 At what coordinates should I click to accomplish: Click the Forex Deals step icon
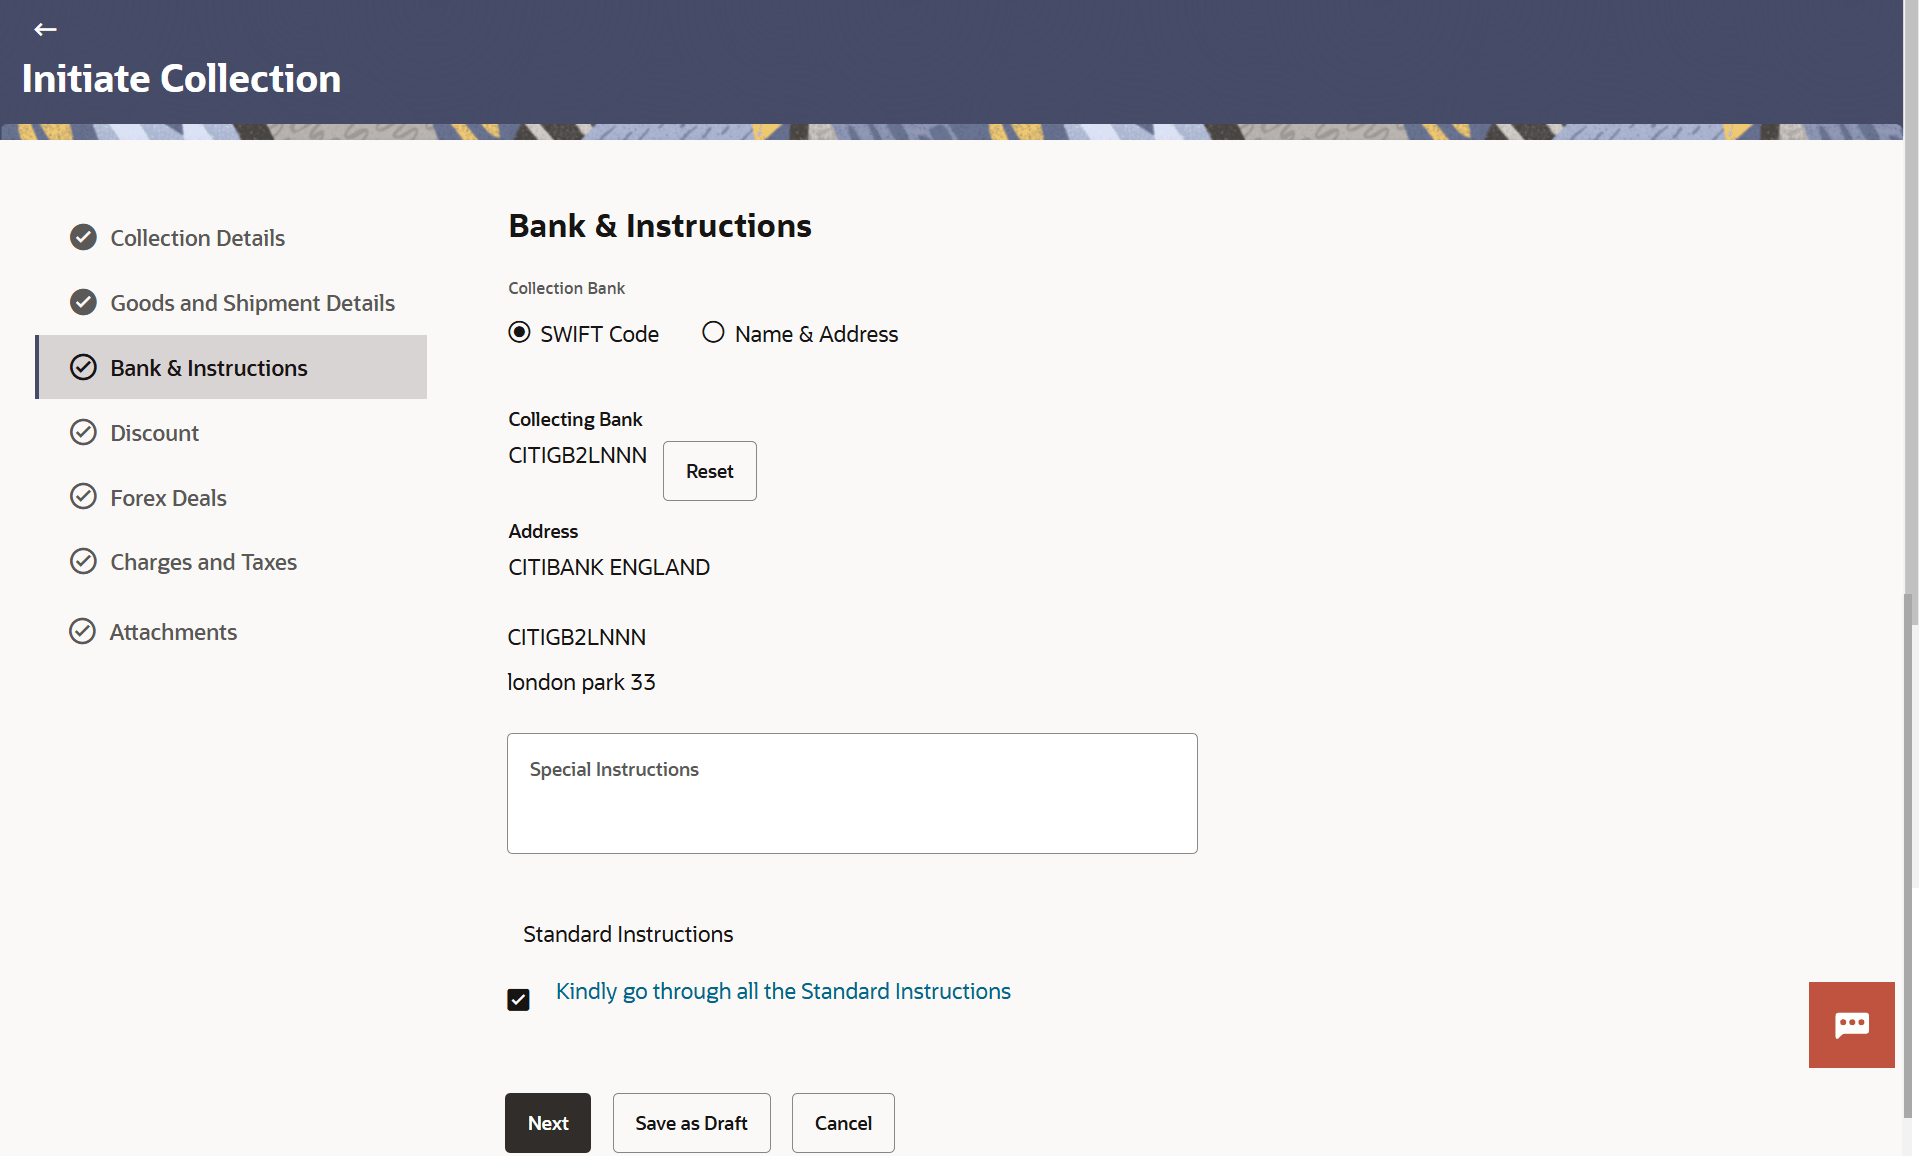pyautogui.click(x=83, y=497)
